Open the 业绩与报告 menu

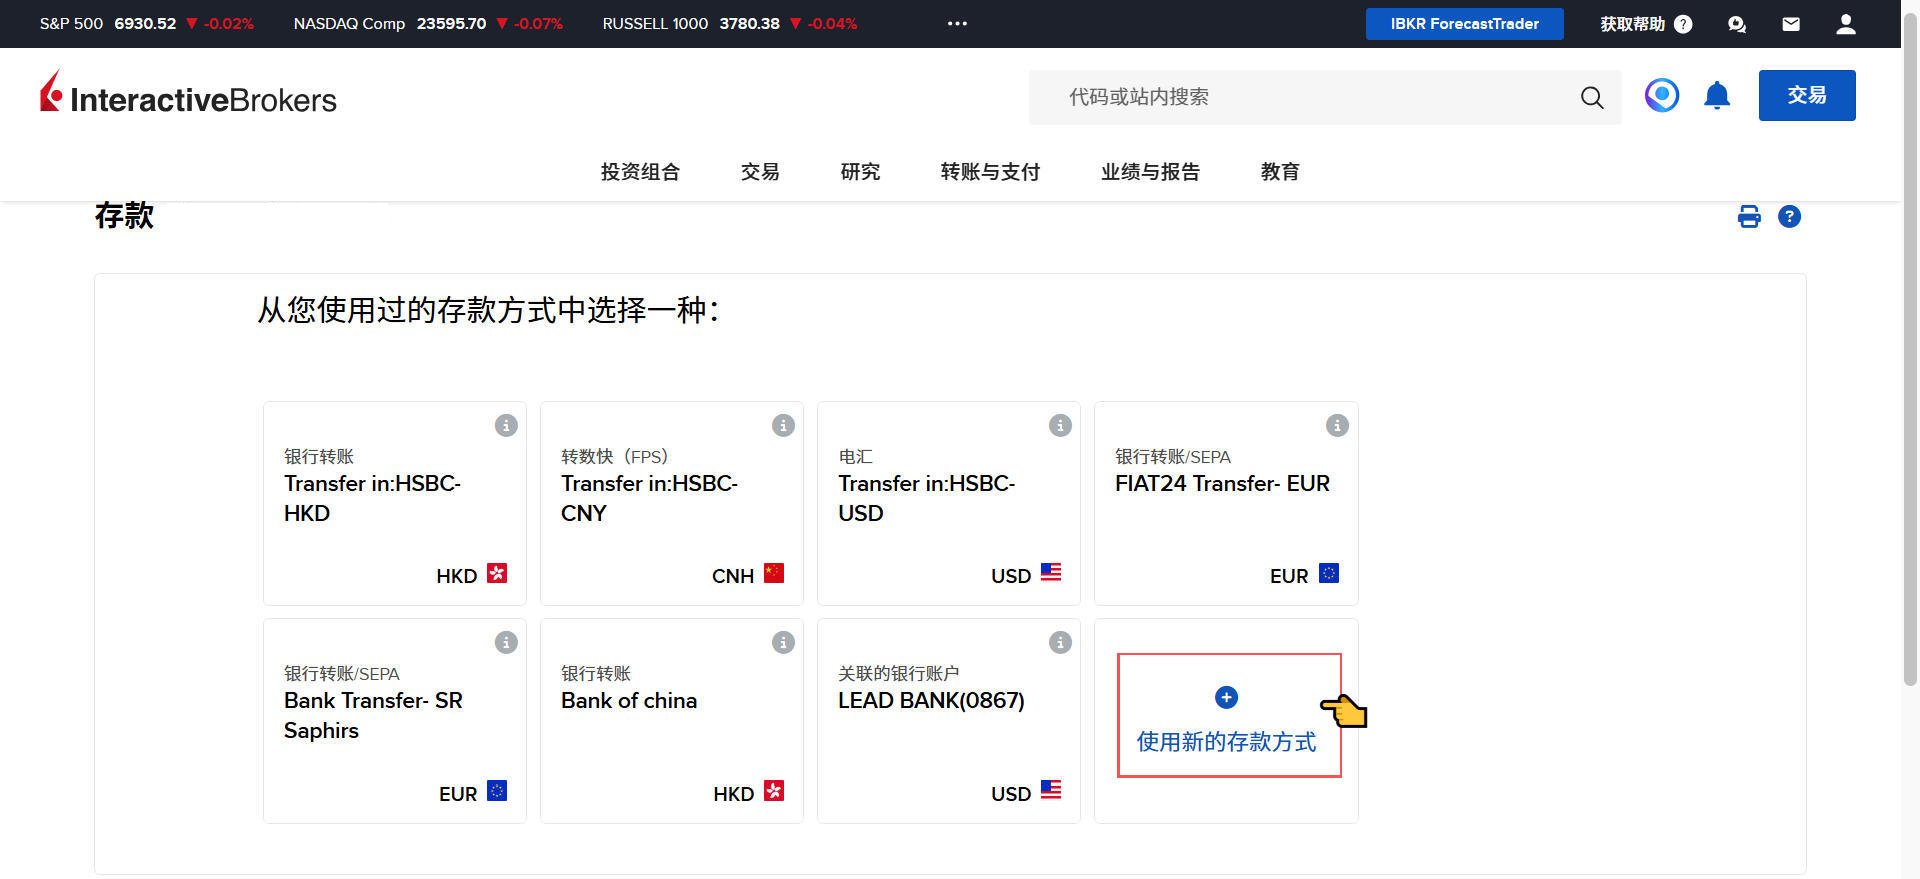1150,172
